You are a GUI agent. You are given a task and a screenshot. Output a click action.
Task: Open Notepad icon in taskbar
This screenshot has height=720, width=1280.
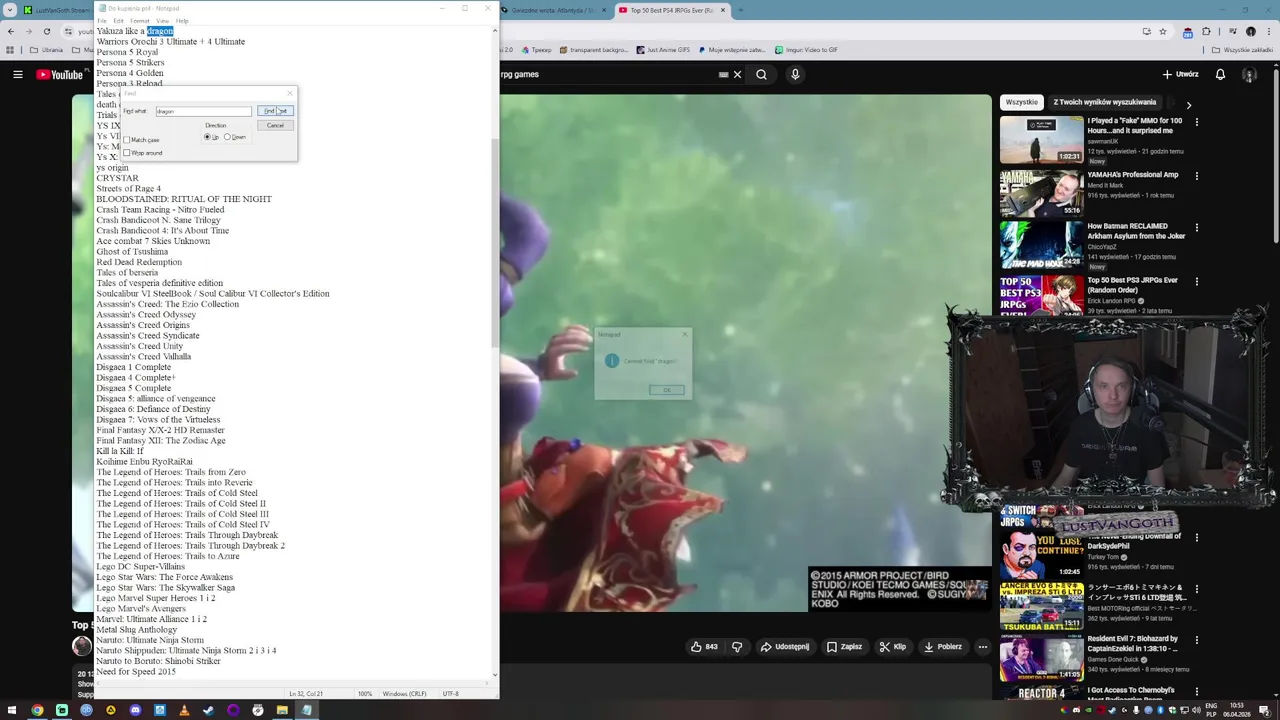(306, 710)
